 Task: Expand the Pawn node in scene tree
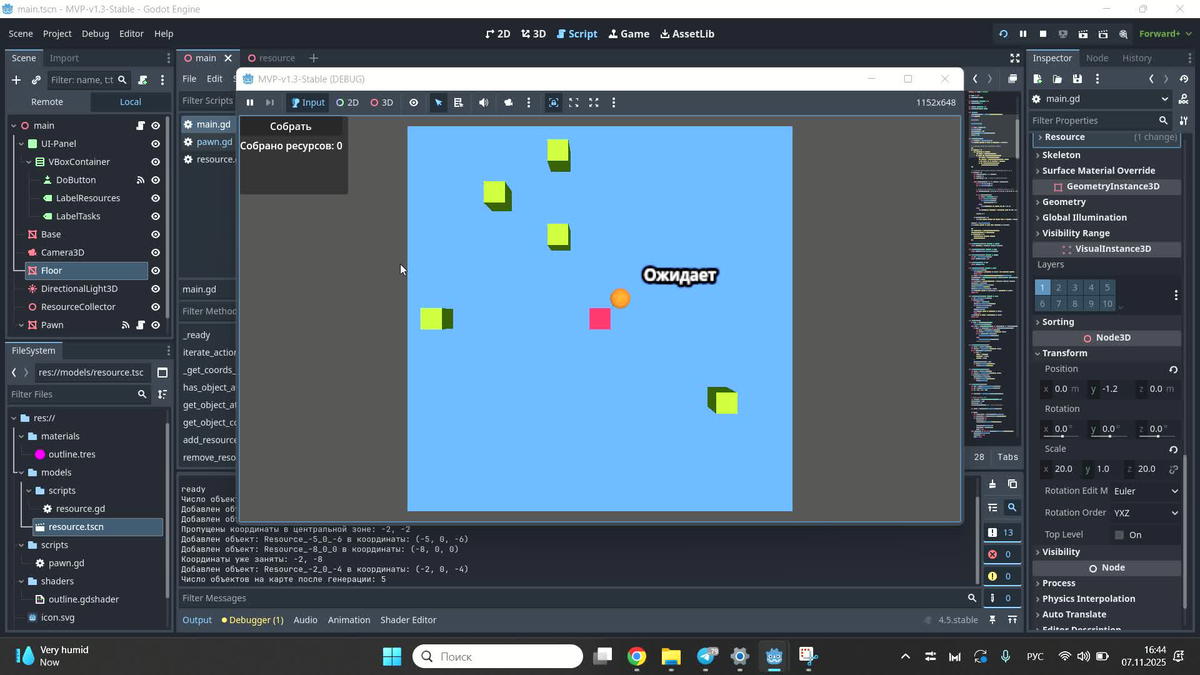[14, 325]
